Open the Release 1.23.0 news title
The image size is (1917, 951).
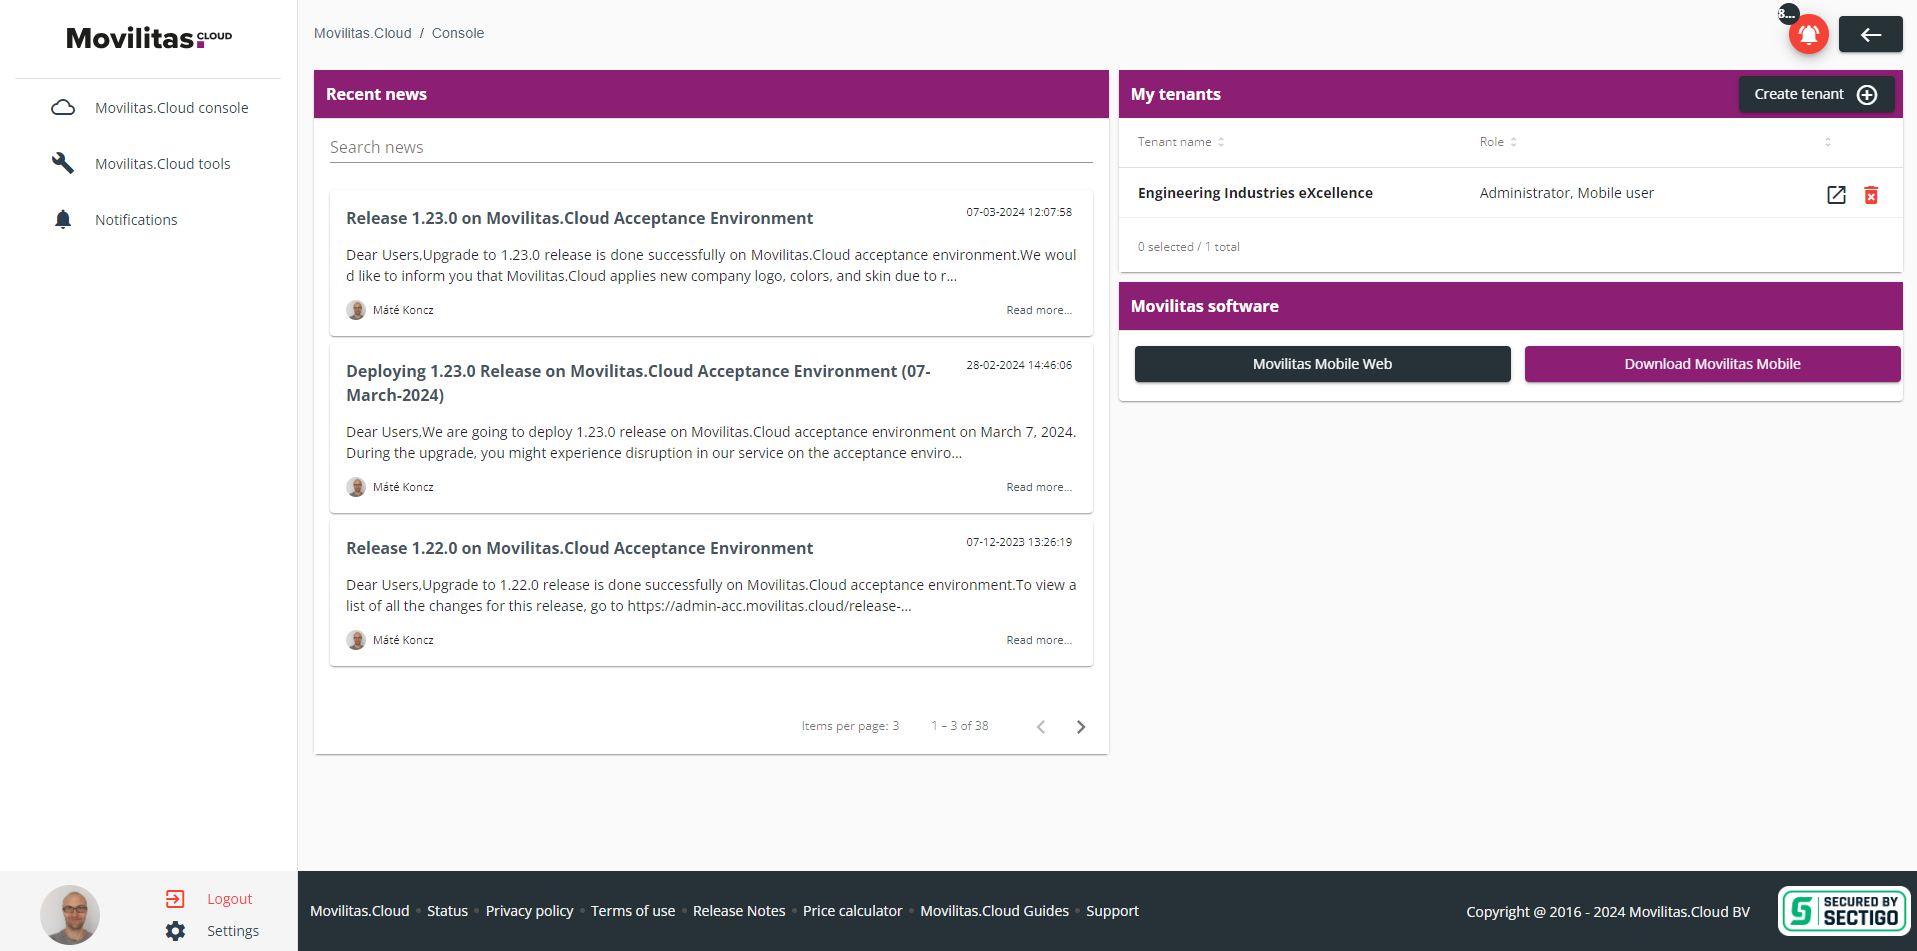pyautogui.click(x=579, y=218)
